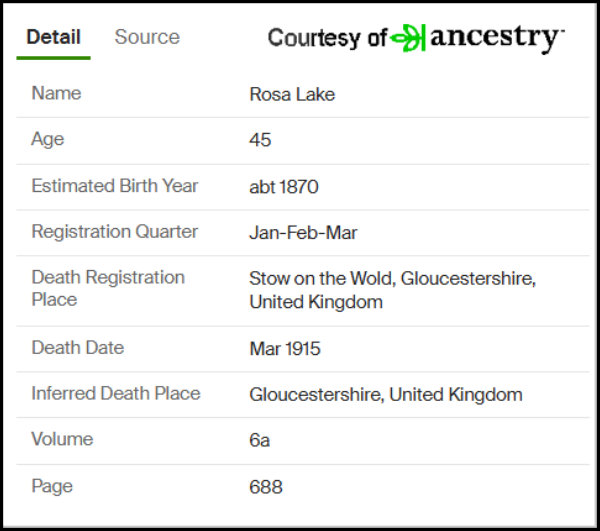Click the Name field label
Viewport: 600px width, 531px height.
click(56, 94)
